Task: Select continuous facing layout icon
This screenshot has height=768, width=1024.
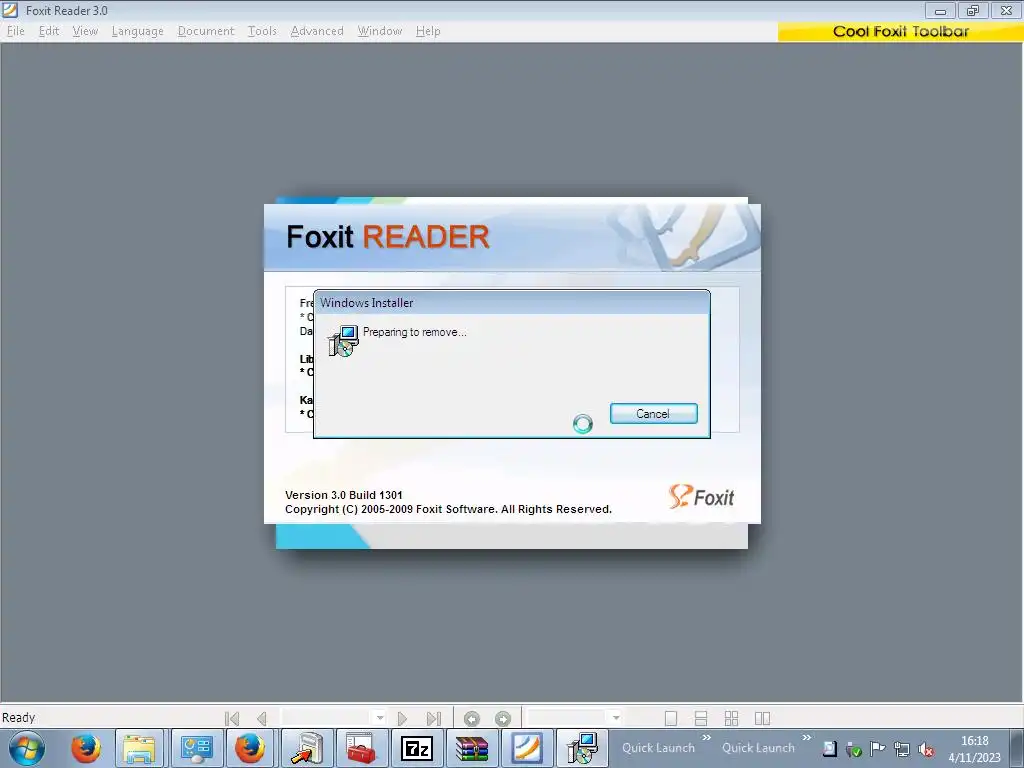Action: (x=731, y=718)
